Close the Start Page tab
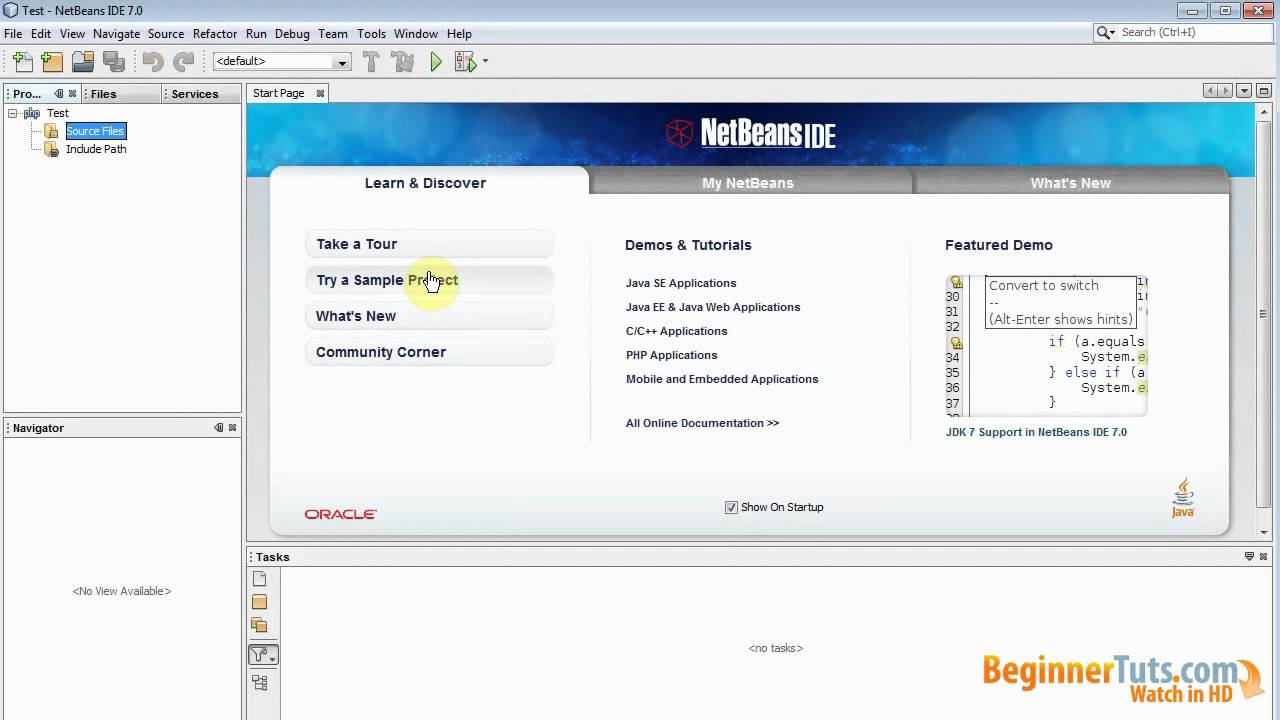Screen dimensions: 1280x720 (320, 93)
